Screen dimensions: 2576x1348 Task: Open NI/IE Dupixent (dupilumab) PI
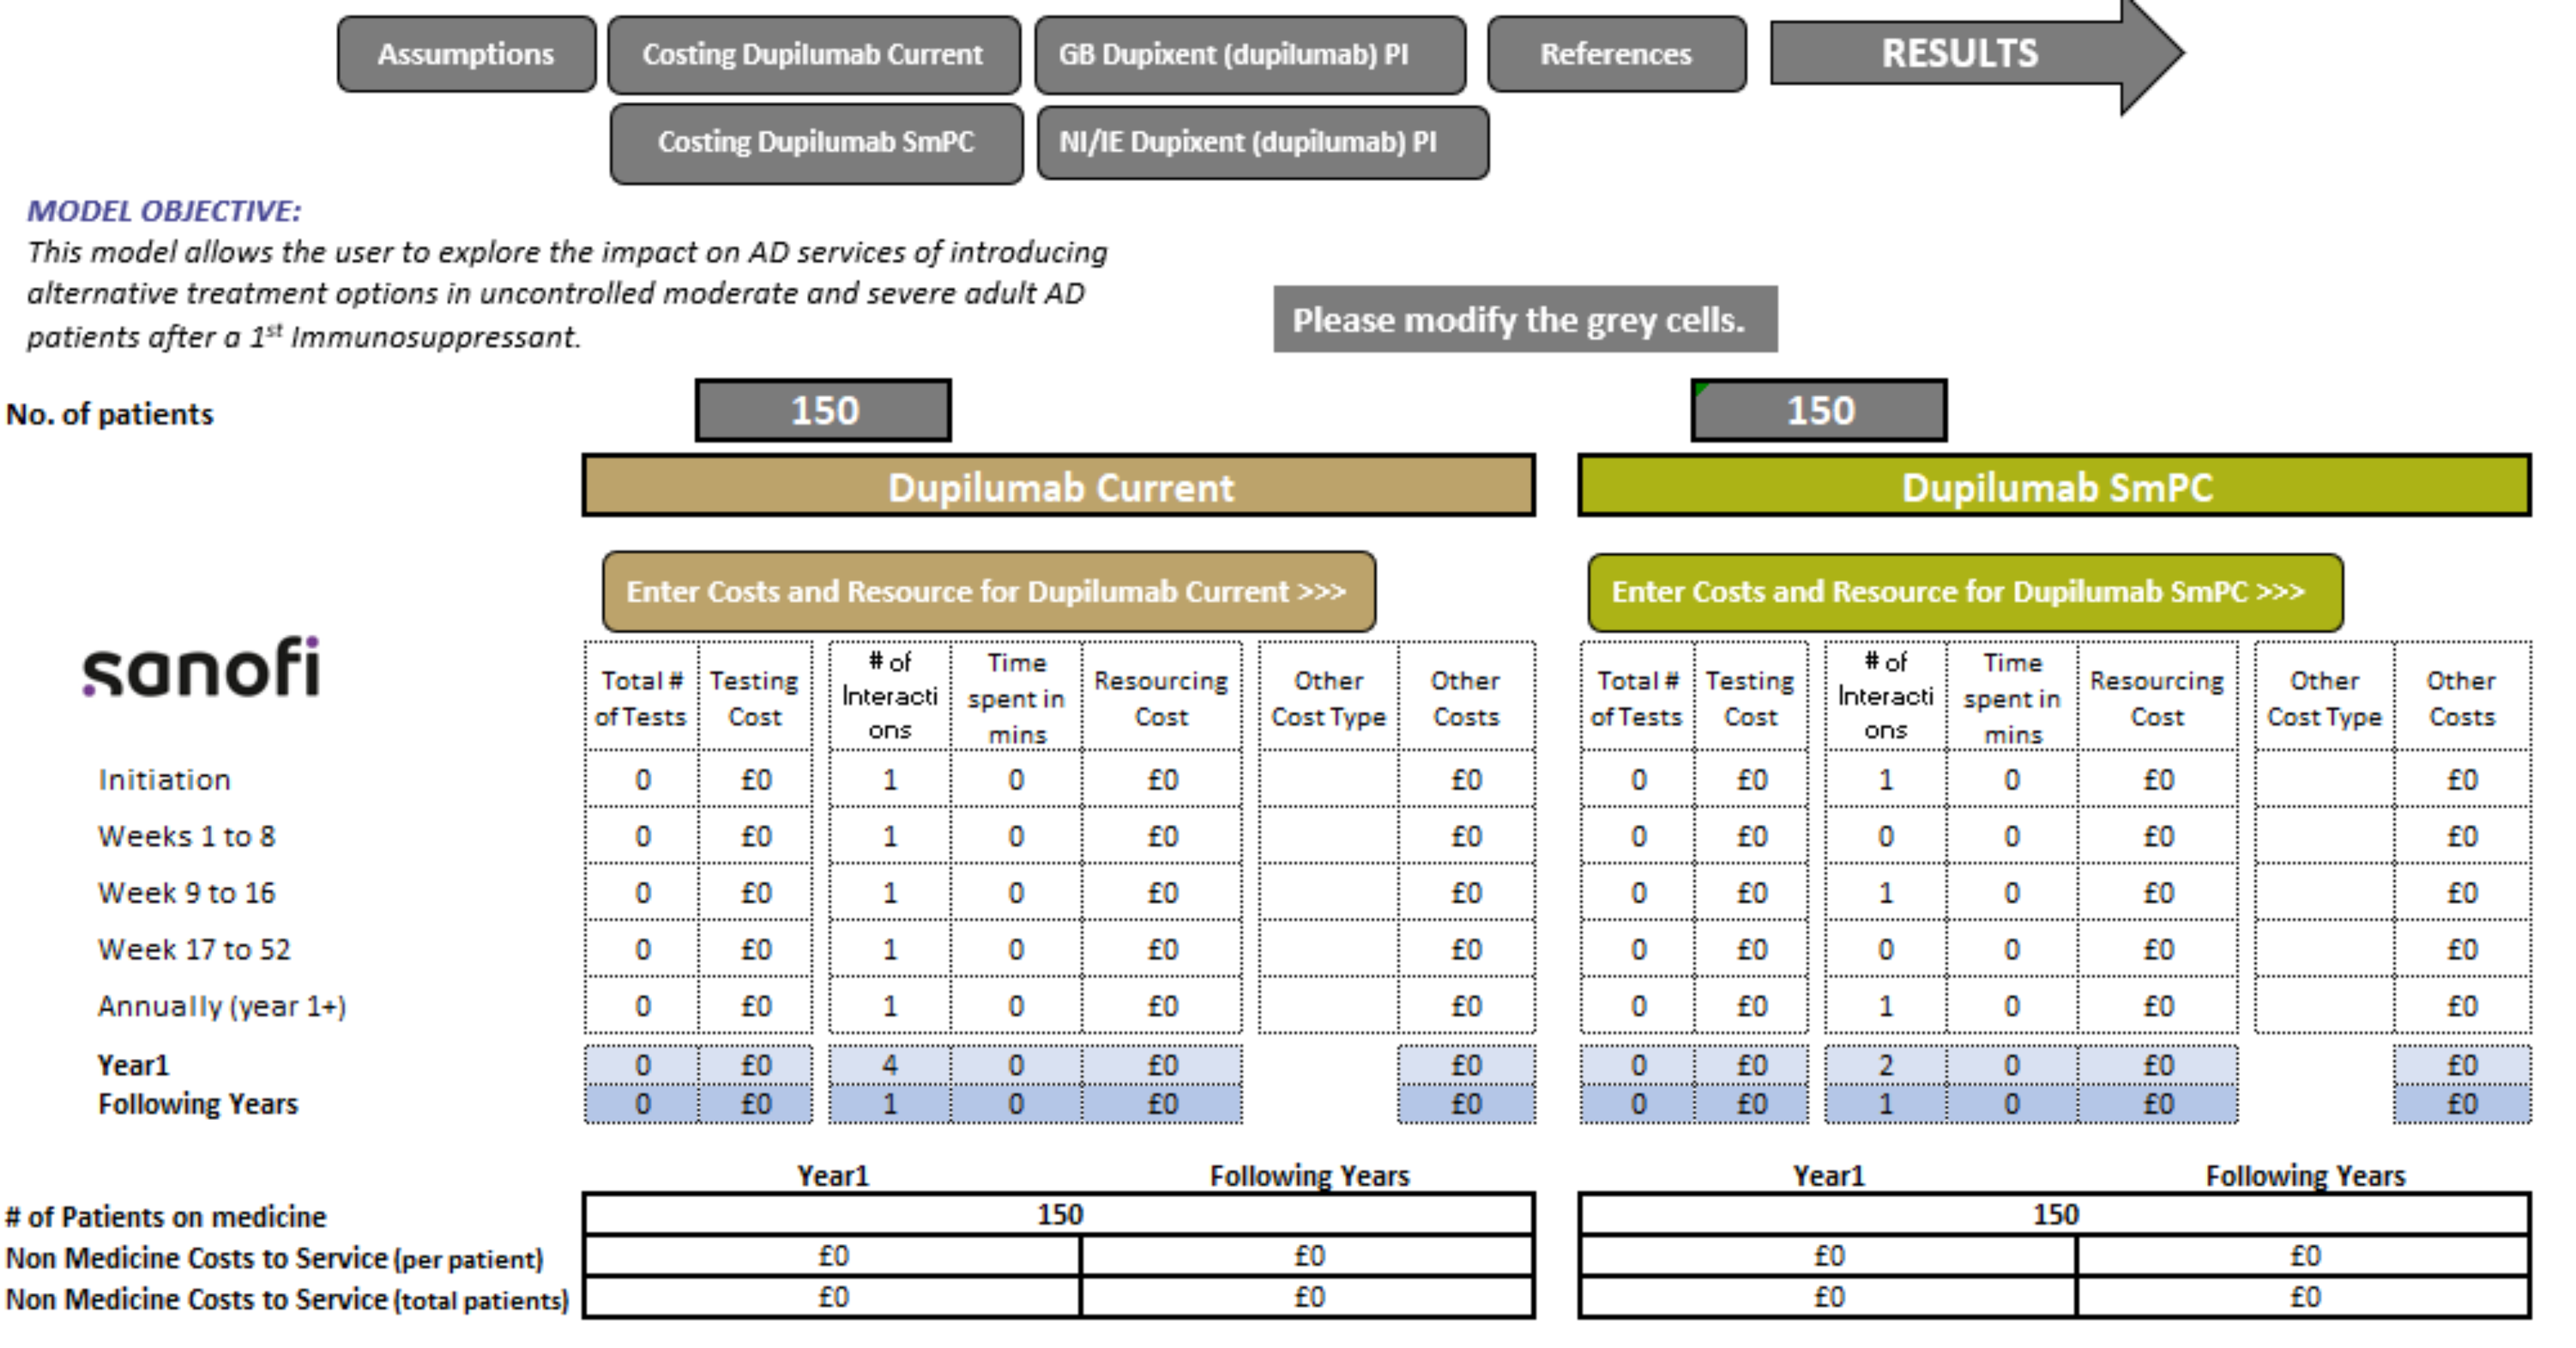[1262, 142]
